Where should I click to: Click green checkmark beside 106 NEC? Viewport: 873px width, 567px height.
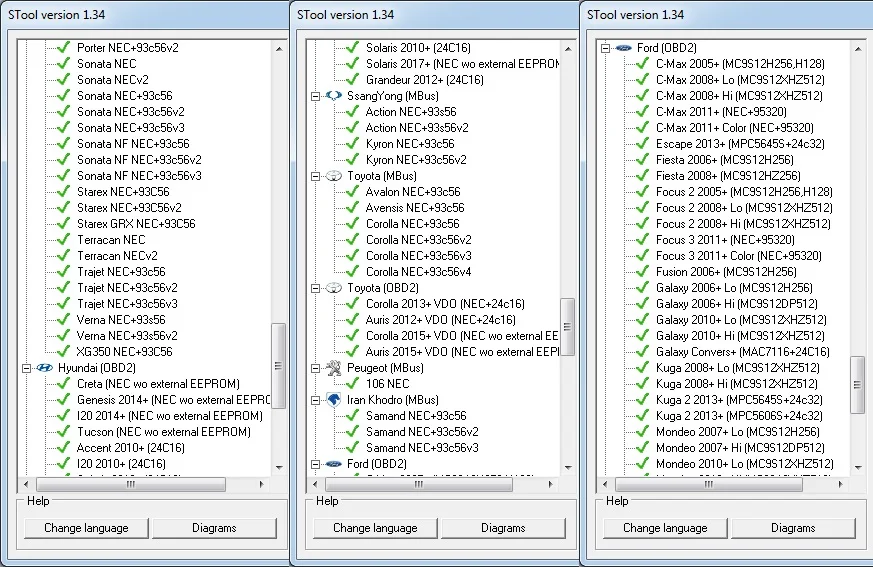pyautogui.click(x=352, y=384)
